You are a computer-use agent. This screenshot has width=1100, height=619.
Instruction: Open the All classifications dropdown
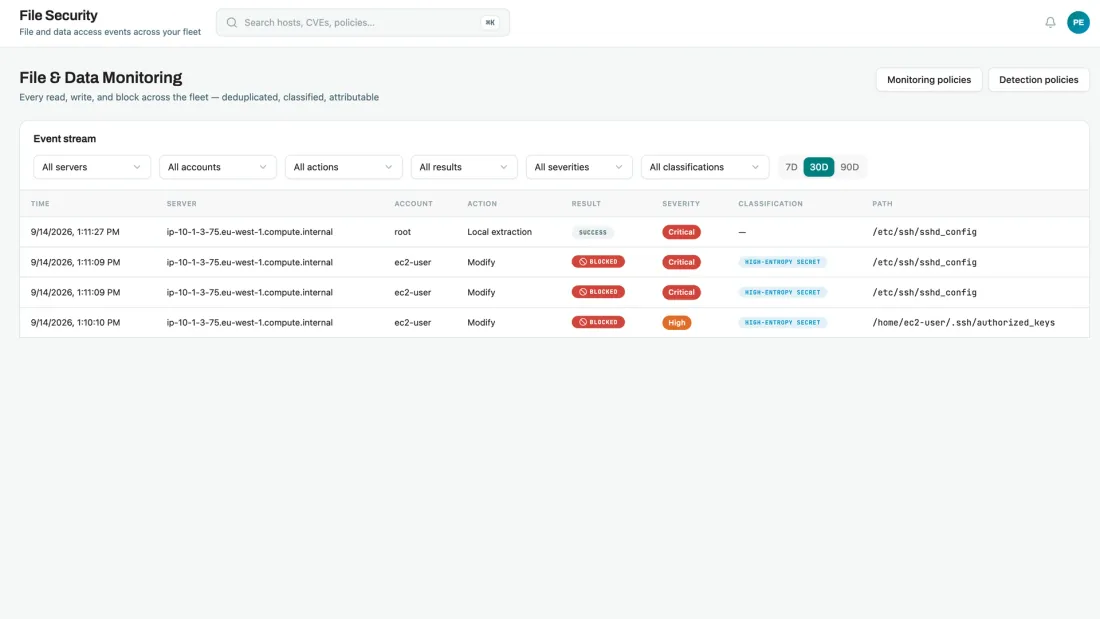[x=704, y=167]
